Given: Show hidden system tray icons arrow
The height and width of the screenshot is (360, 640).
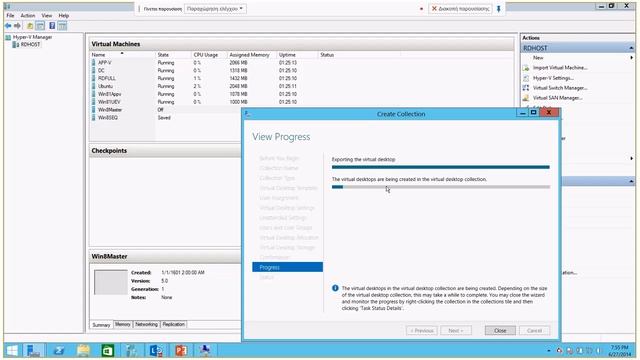Looking at the screenshot, I should pyautogui.click(x=549, y=351).
